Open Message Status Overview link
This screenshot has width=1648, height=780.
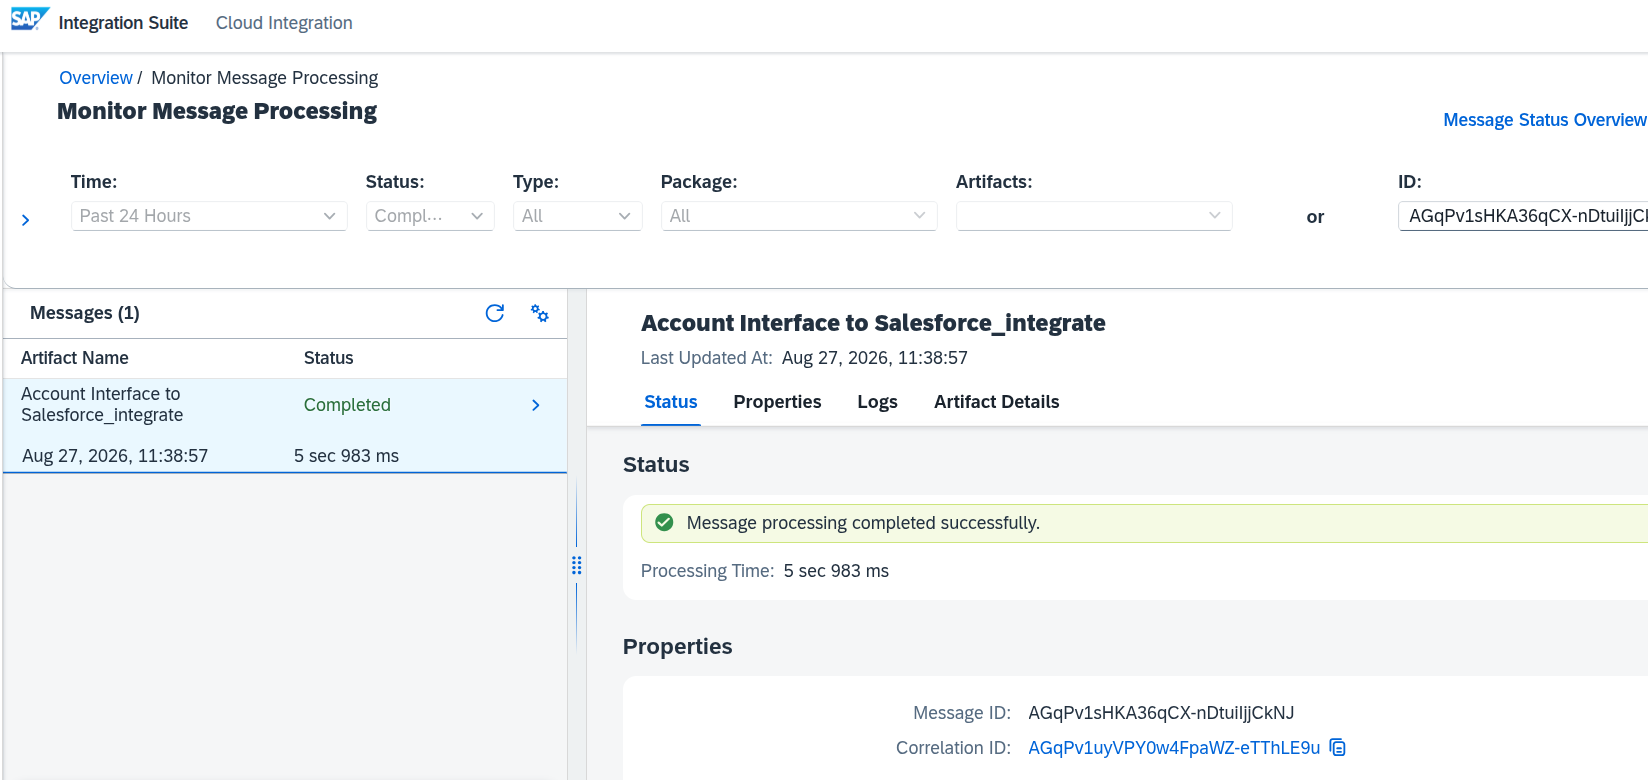coord(1544,120)
